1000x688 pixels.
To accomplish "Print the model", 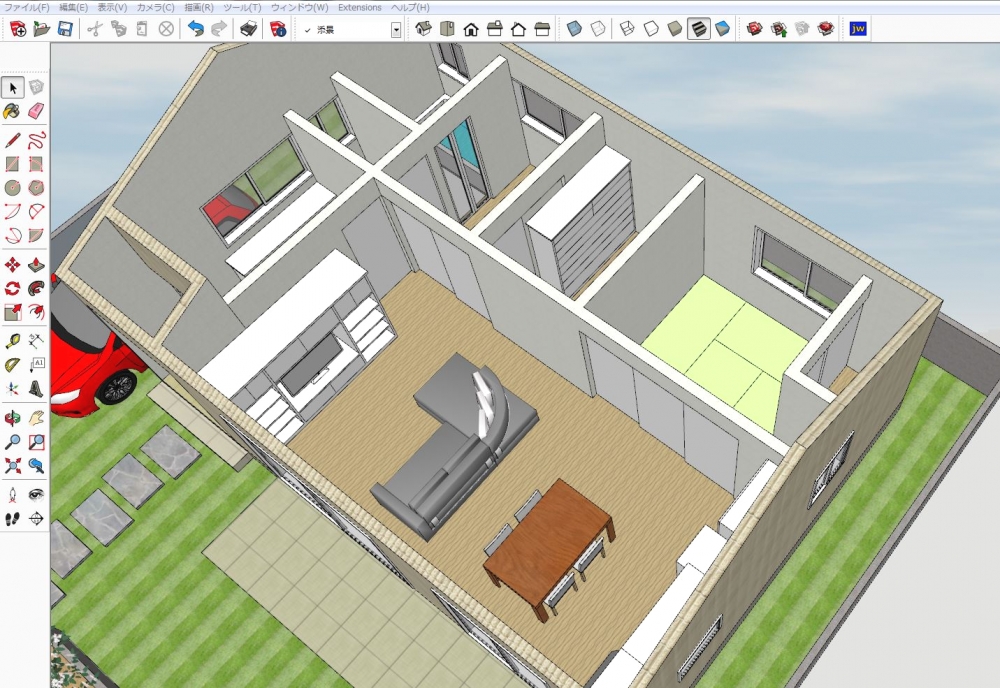I will (249, 29).
